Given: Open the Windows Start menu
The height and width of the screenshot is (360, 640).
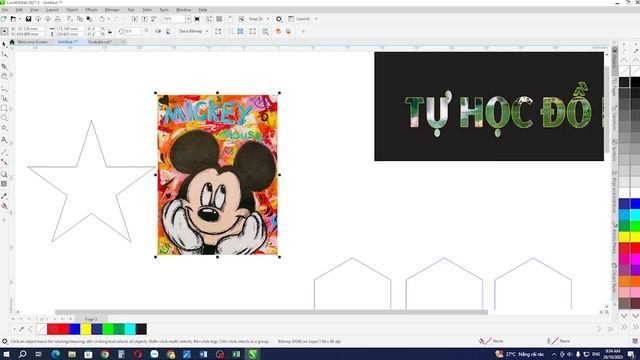Looking at the screenshot, I should (x=6, y=354).
